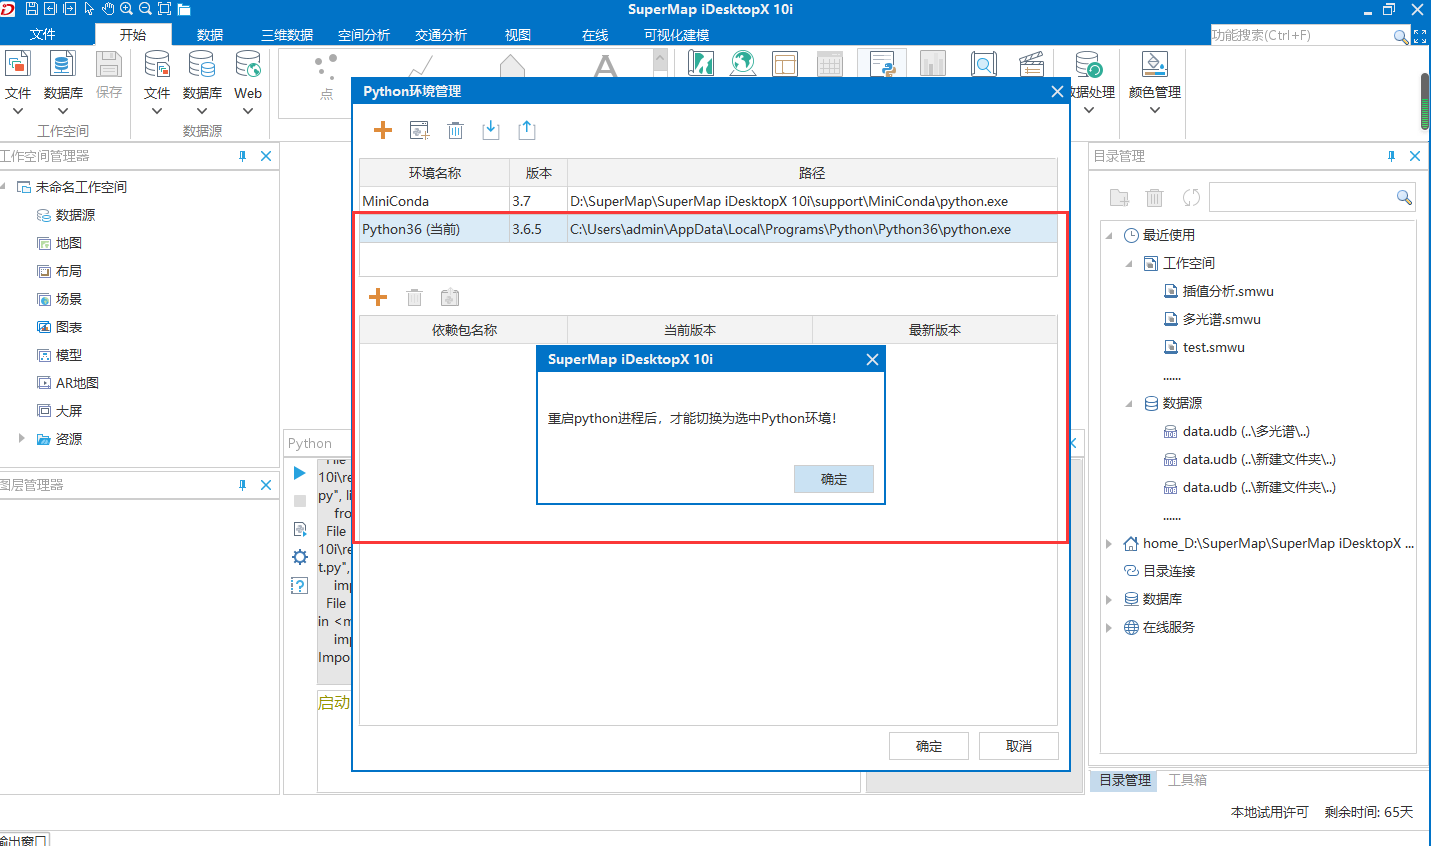
Task: Open Python settings gear icon
Action: [300, 557]
